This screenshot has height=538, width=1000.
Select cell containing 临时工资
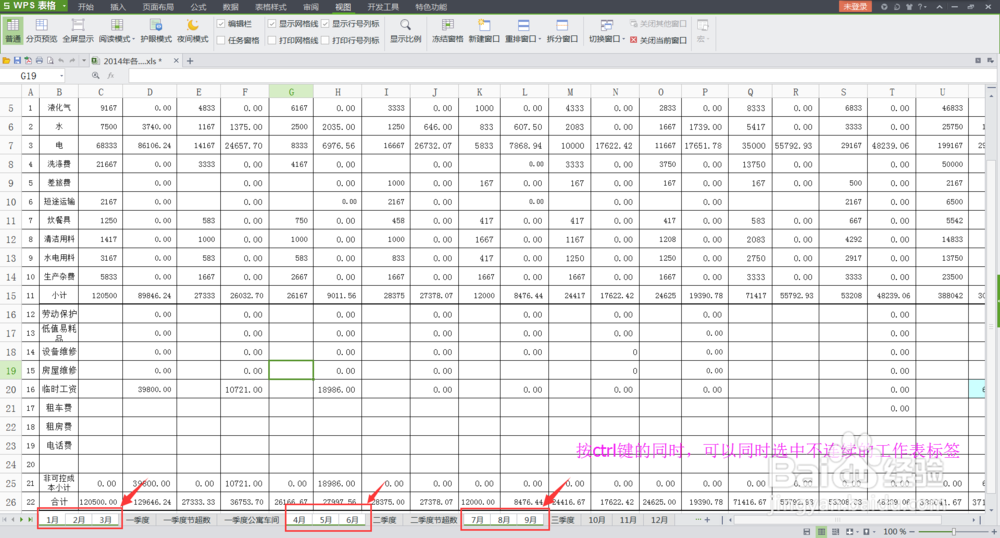coord(59,389)
